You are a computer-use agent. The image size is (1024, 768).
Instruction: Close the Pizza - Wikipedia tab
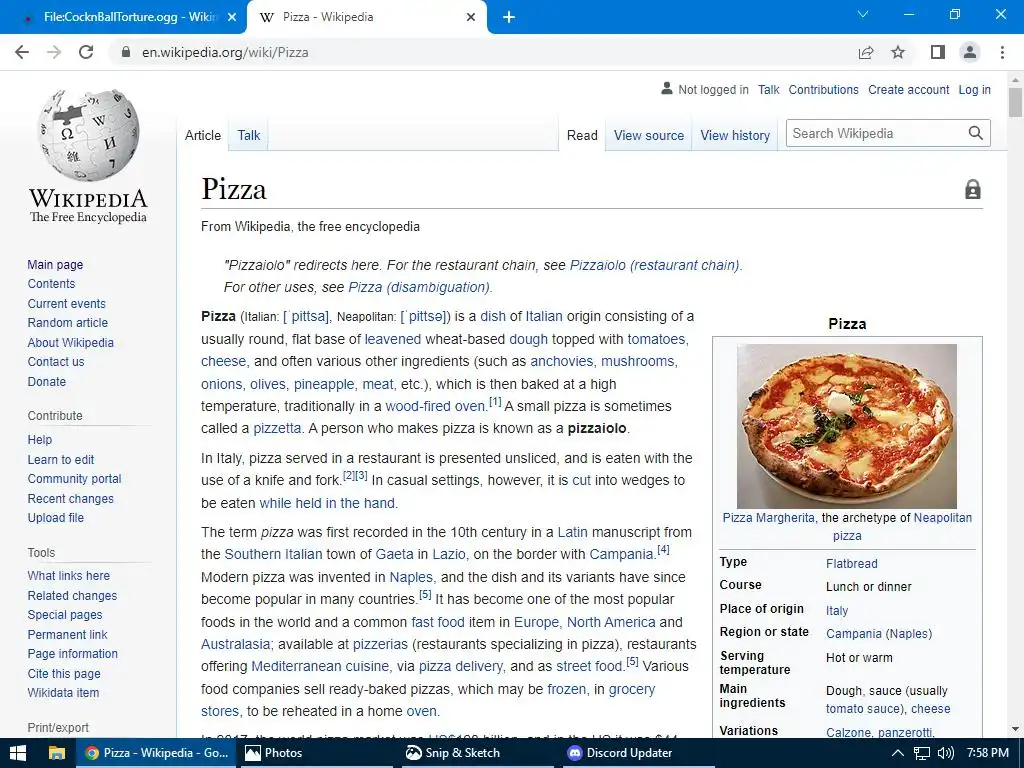tap(471, 17)
